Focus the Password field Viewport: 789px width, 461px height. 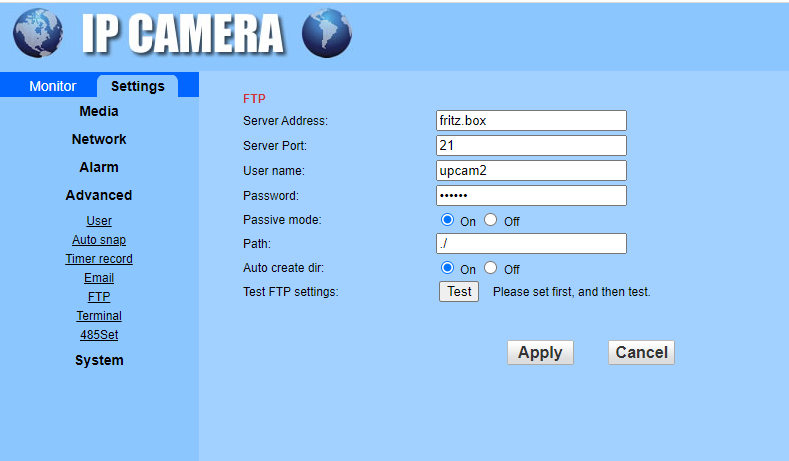coord(531,195)
